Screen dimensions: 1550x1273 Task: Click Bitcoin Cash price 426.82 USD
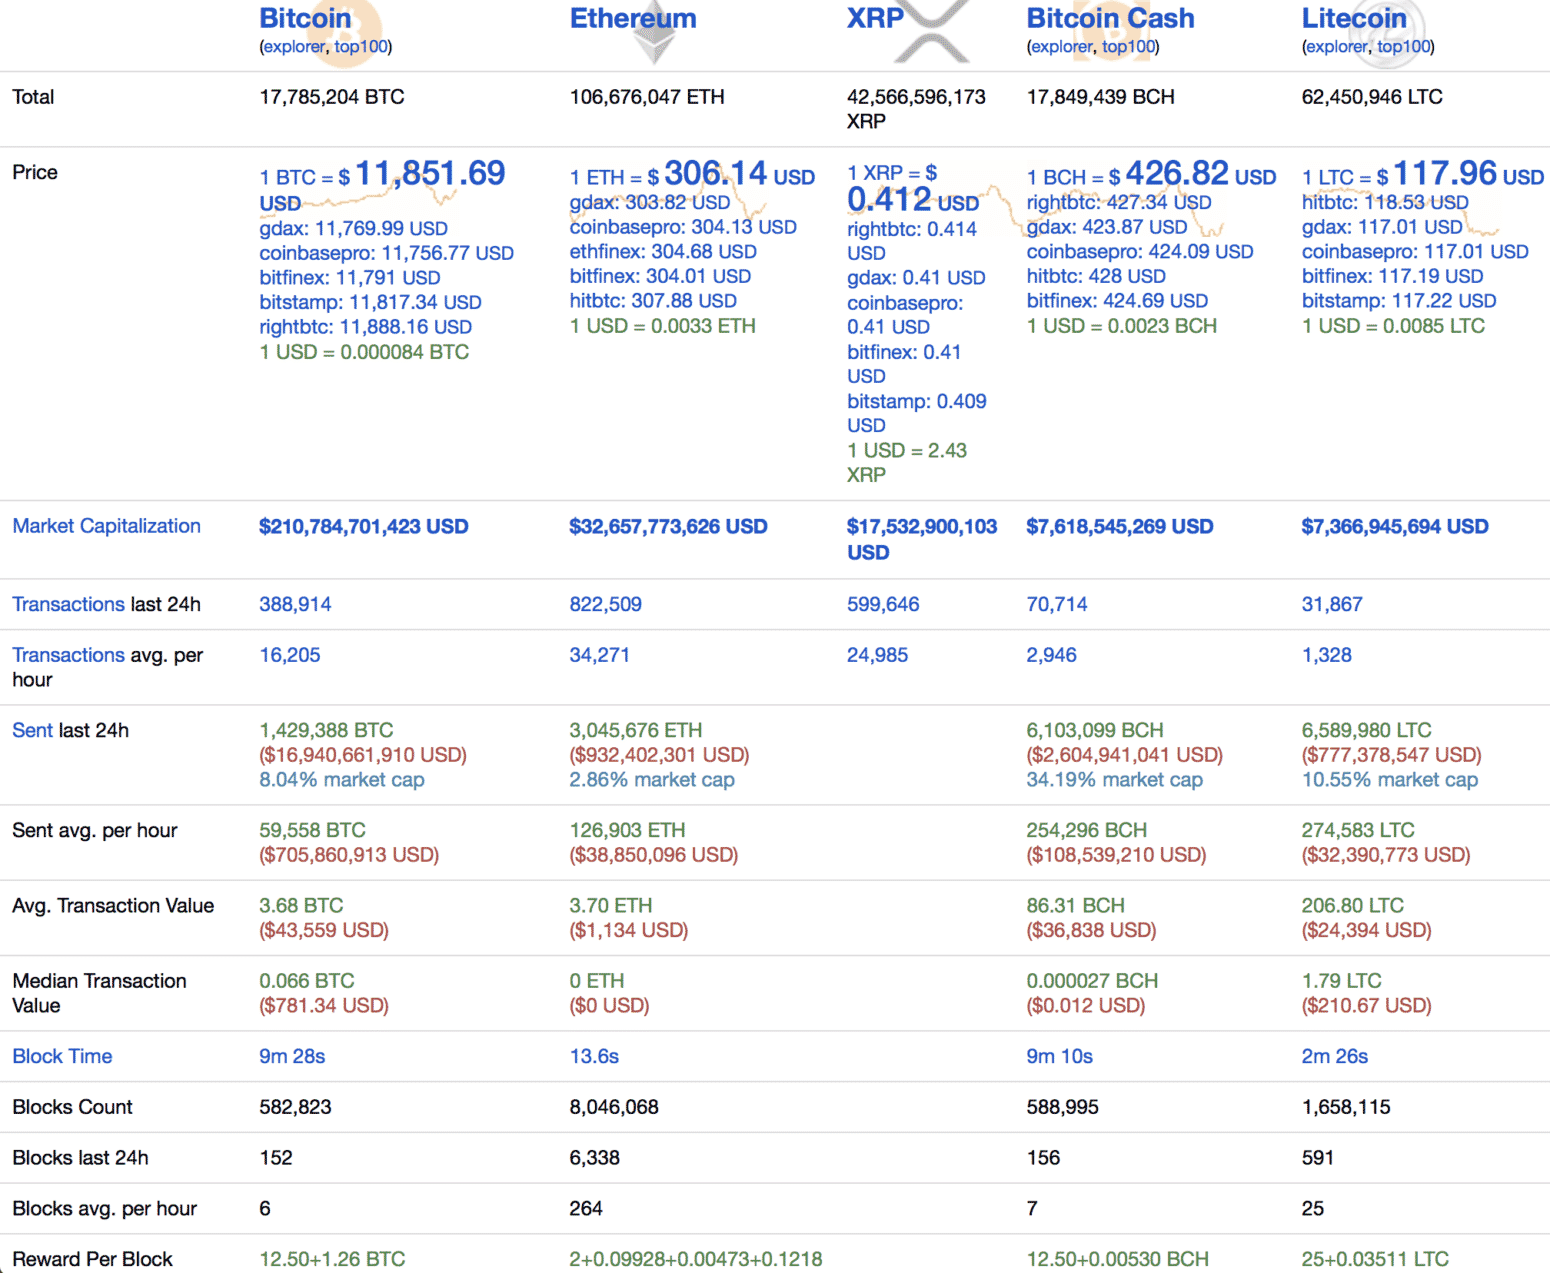pyautogui.click(x=1151, y=174)
